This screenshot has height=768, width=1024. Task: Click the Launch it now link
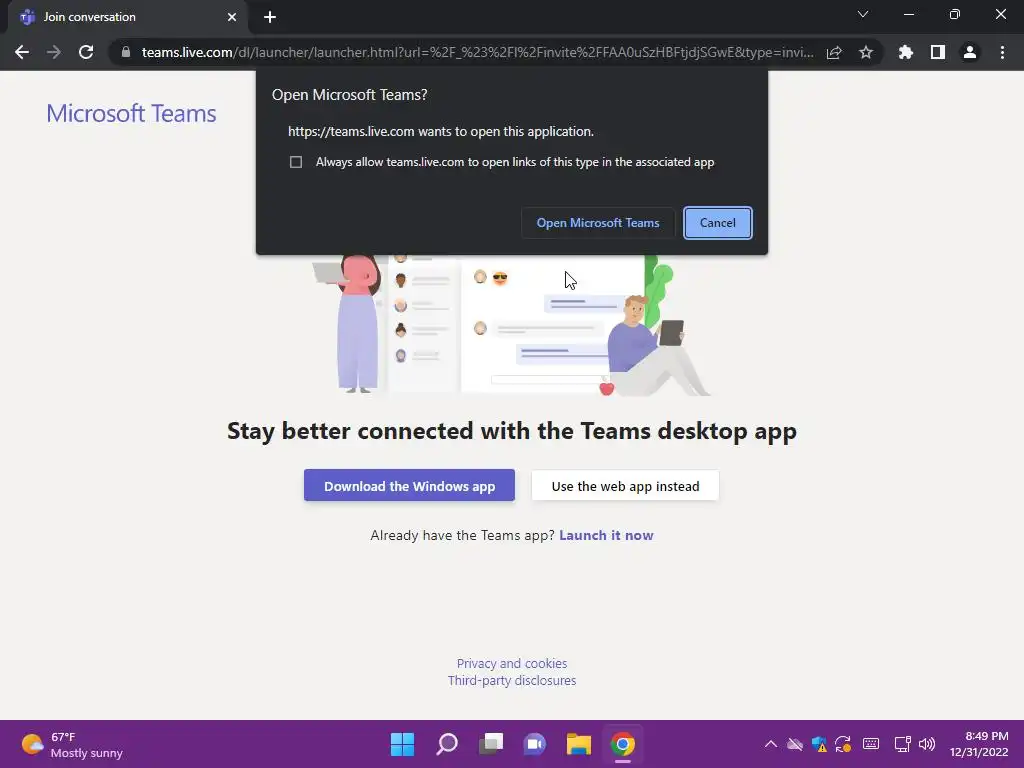click(606, 536)
